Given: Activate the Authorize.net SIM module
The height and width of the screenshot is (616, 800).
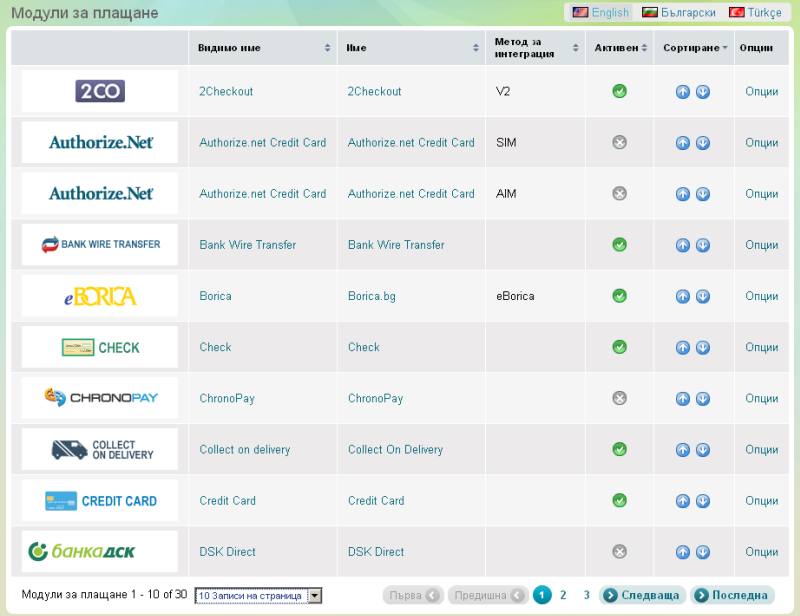Looking at the screenshot, I should click(619, 143).
